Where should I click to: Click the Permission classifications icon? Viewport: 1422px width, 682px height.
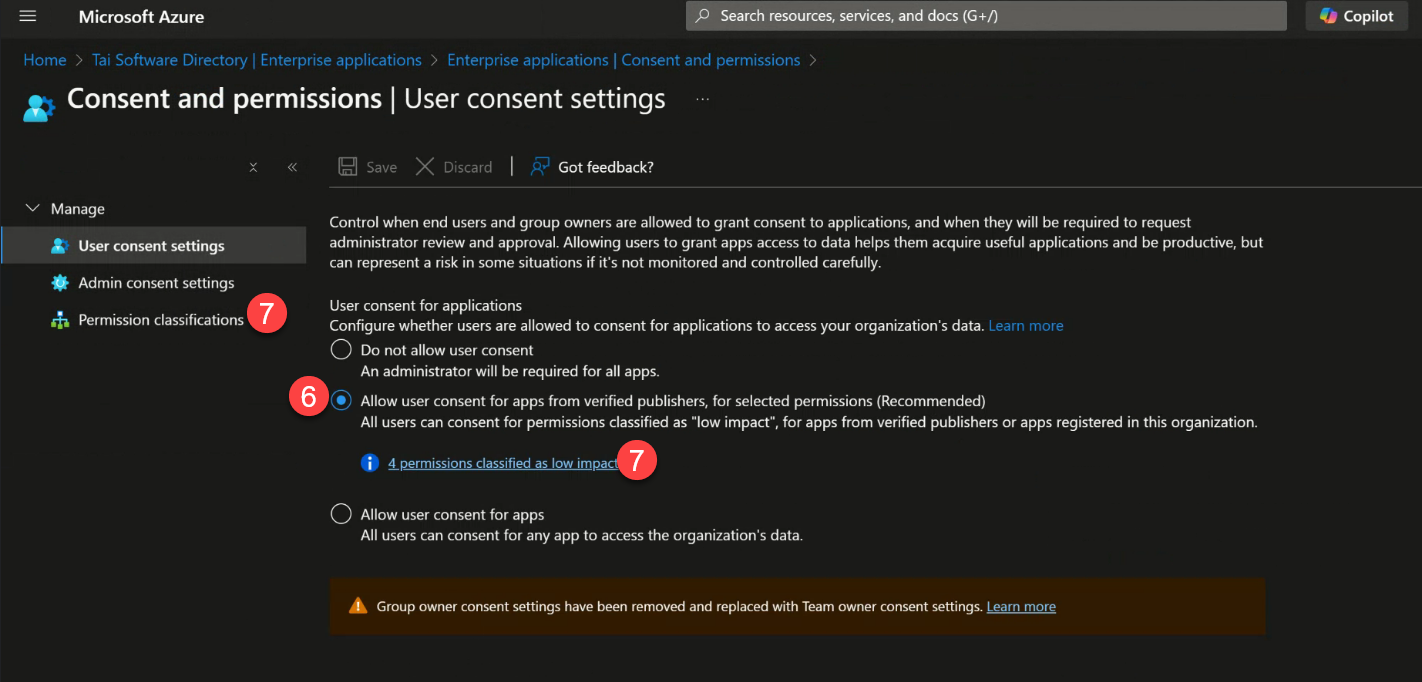coord(61,320)
